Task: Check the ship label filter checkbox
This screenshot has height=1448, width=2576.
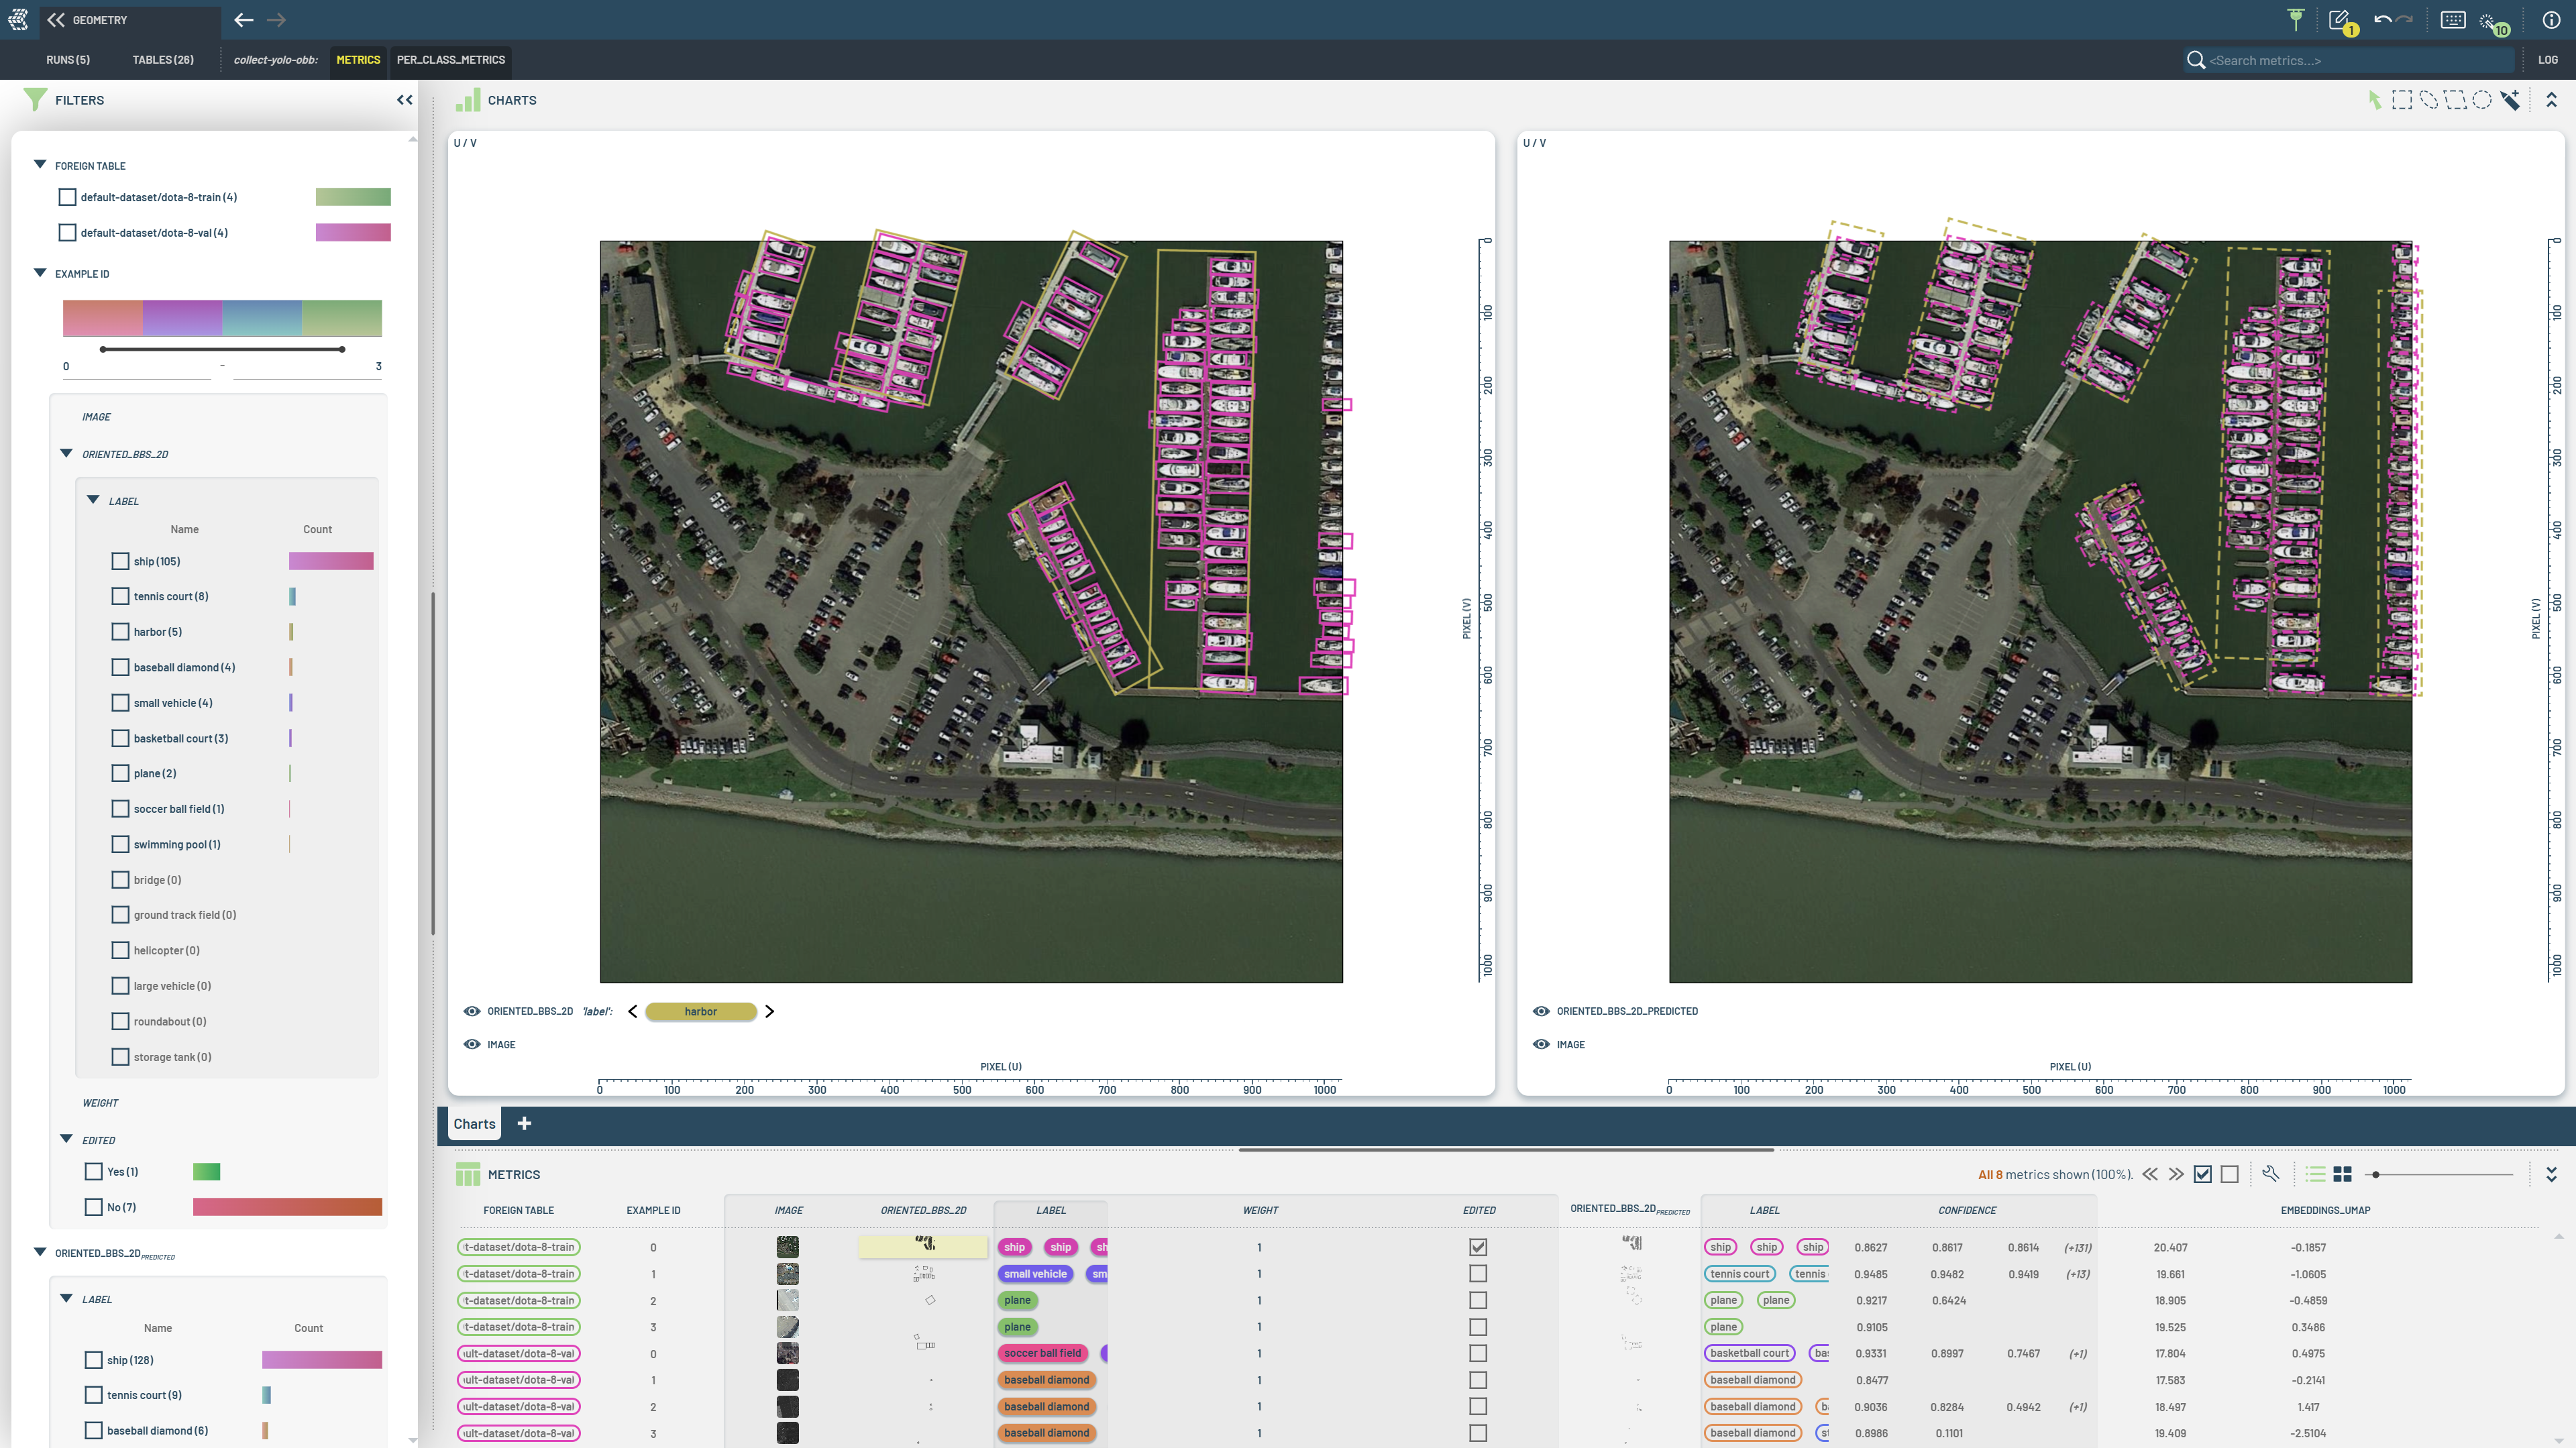Action: pyautogui.click(x=120, y=561)
